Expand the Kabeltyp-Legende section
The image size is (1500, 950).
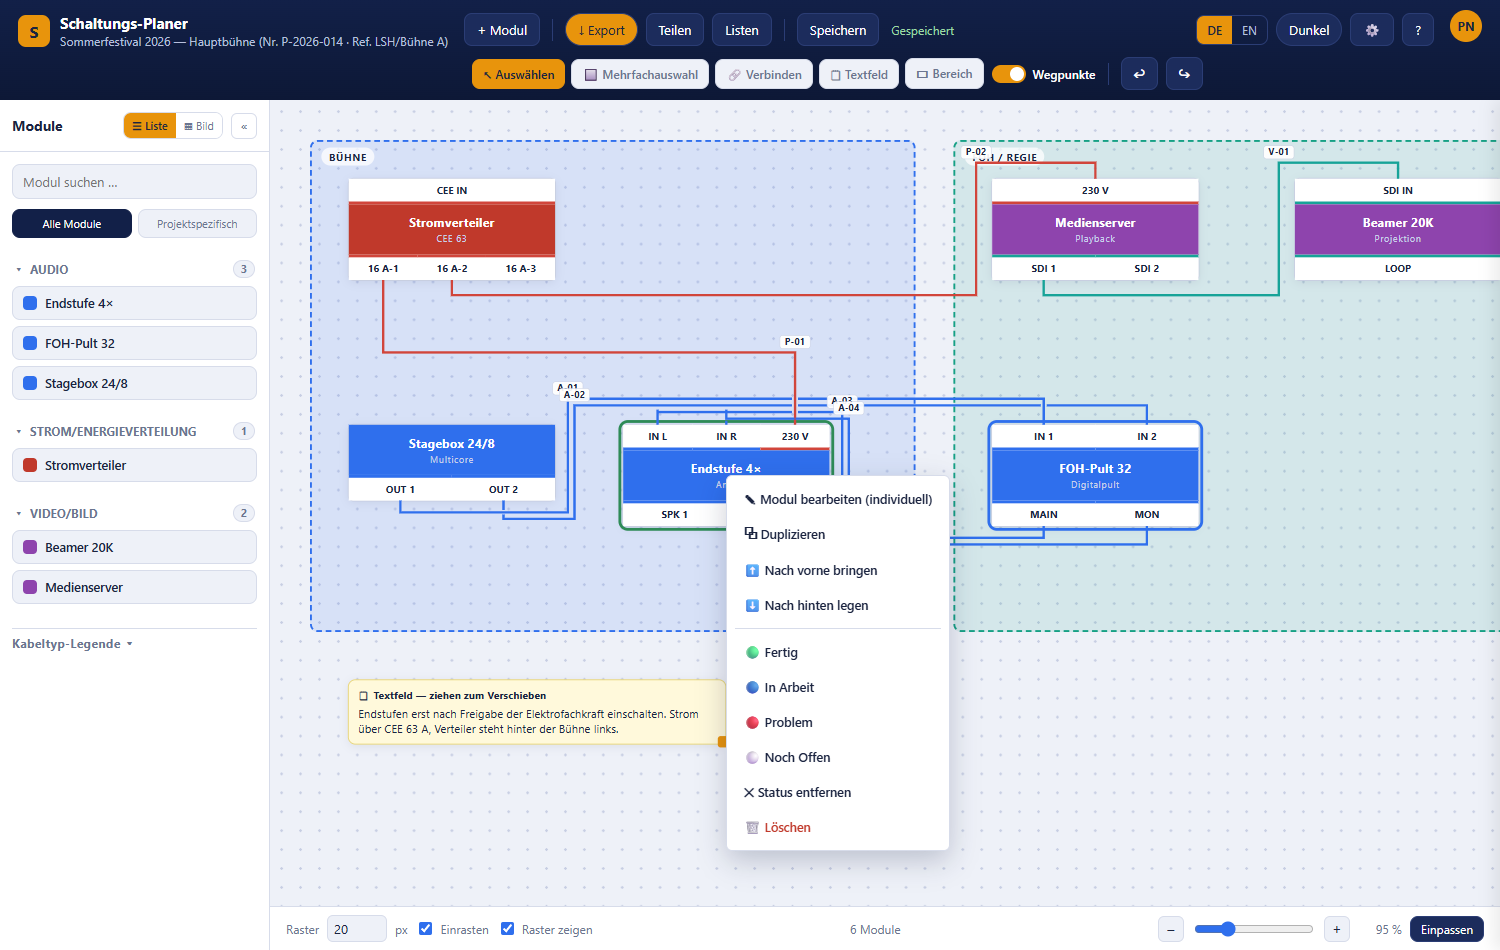coord(72,644)
